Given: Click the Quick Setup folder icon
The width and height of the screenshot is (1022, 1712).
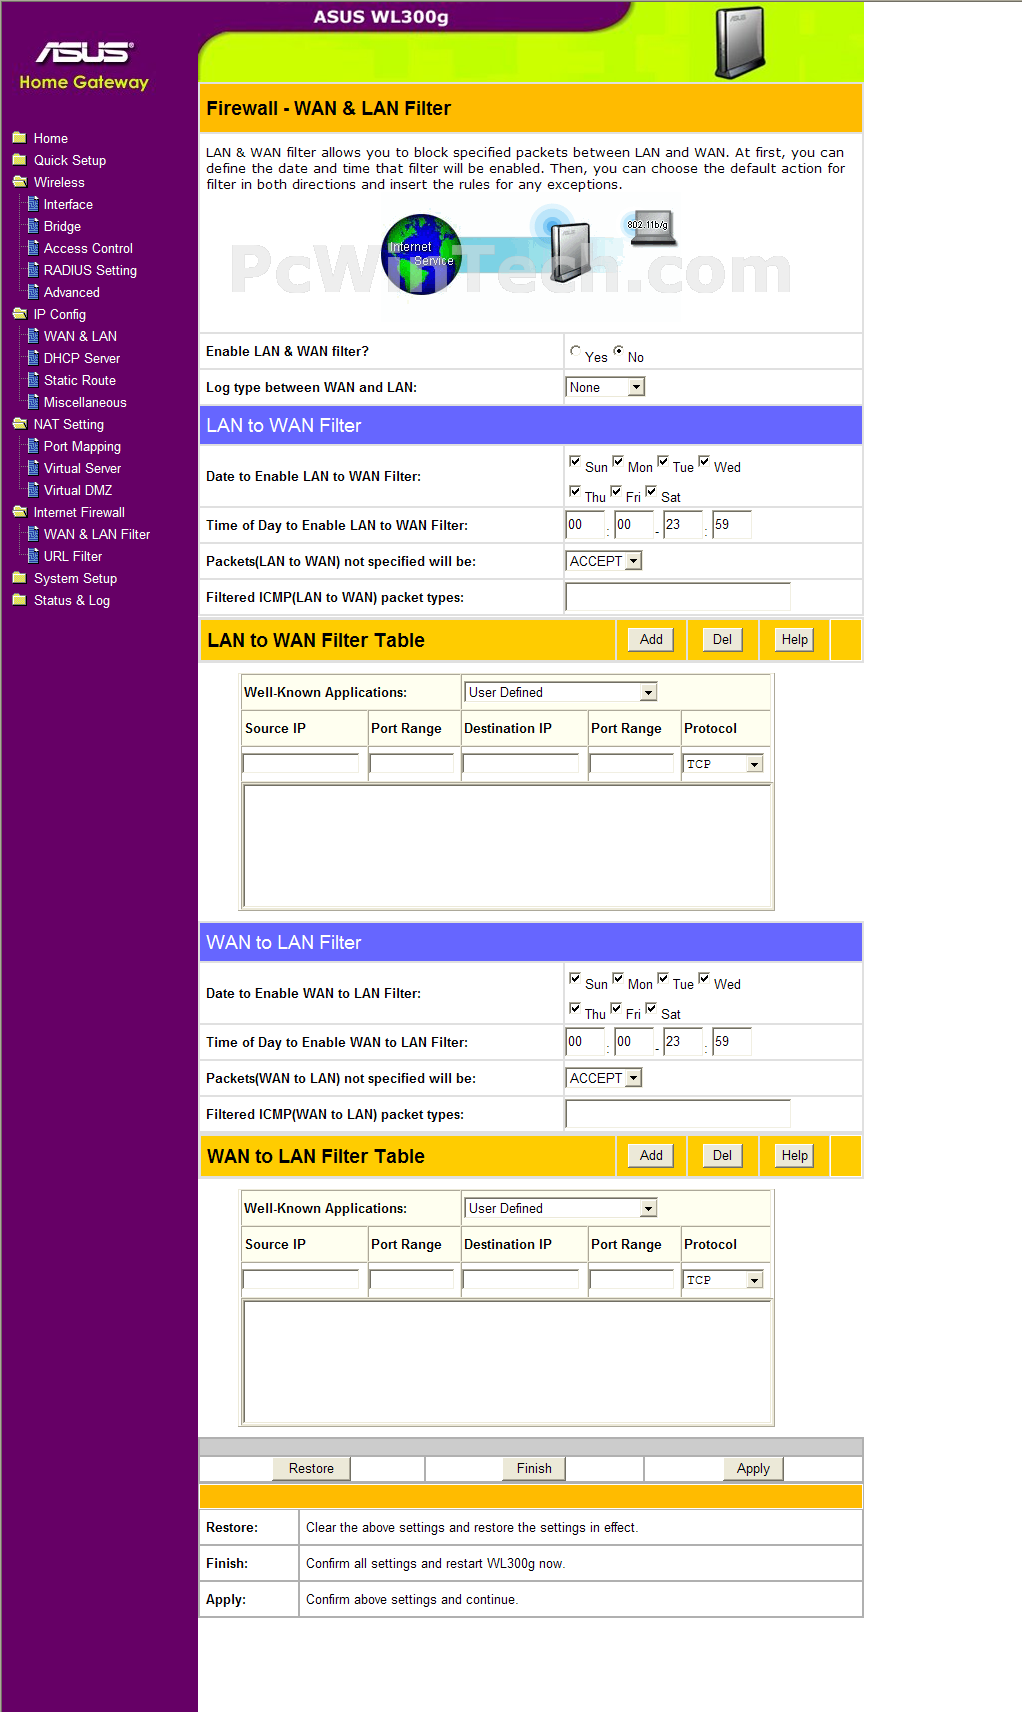Looking at the screenshot, I should (19, 160).
